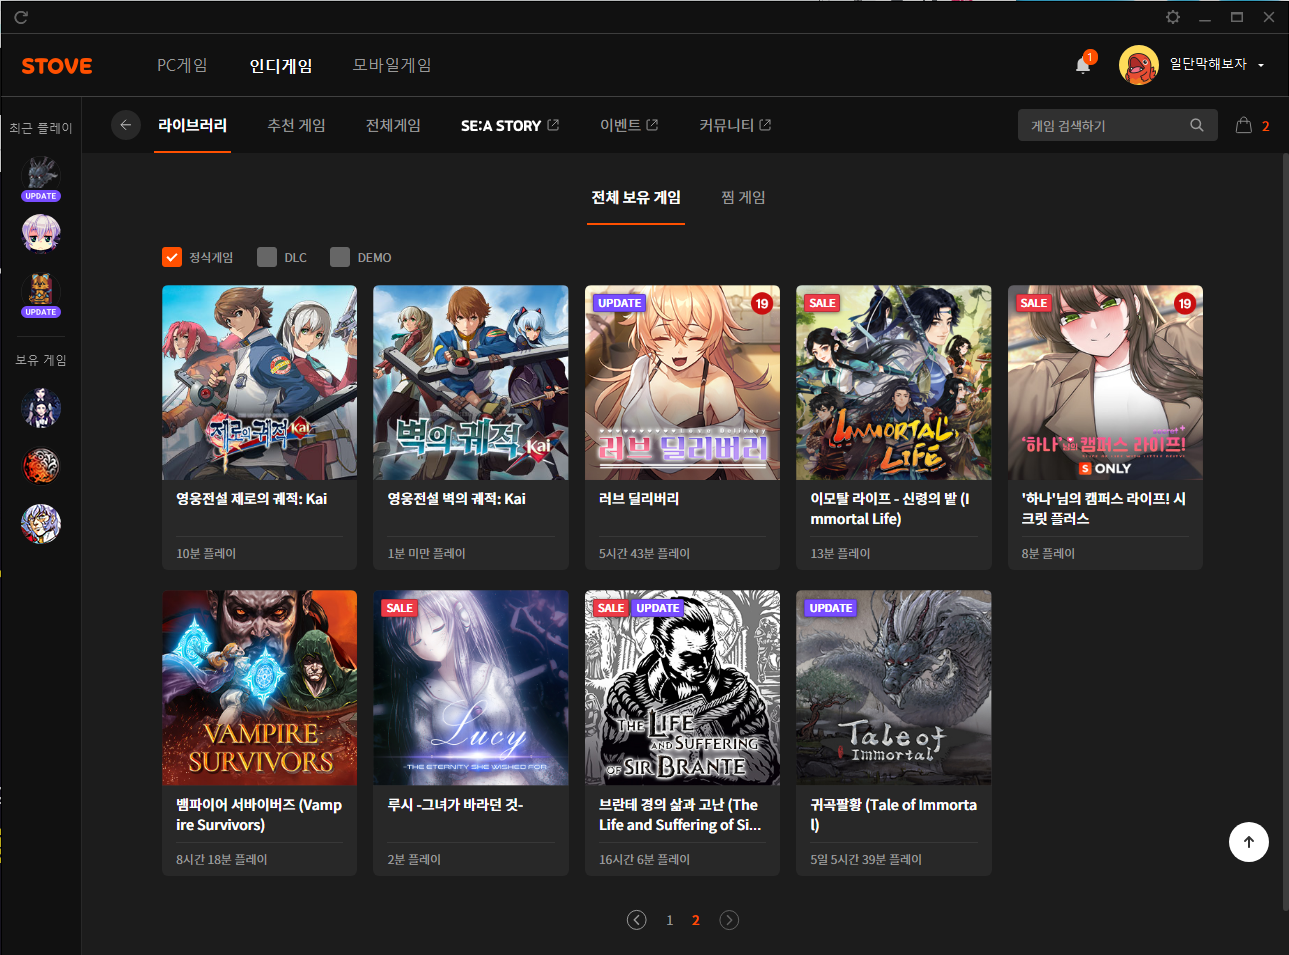Open the settings gear icon

(1173, 17)
